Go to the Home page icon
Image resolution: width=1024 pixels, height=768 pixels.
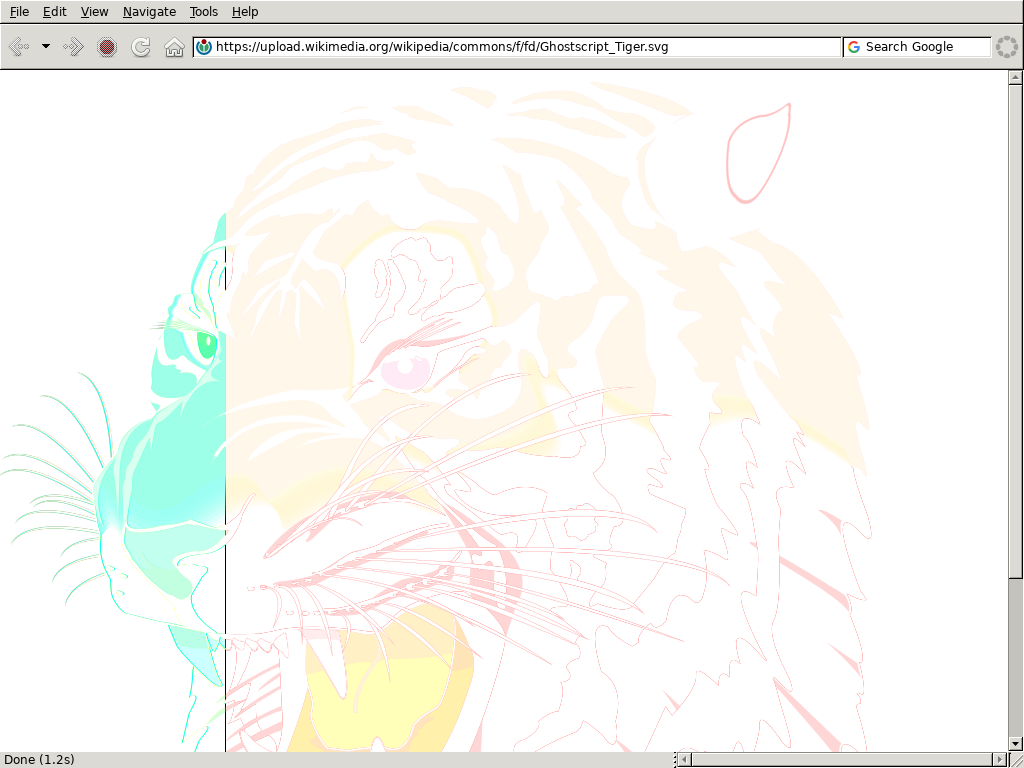pyautogui.click(x=174, y=47)
